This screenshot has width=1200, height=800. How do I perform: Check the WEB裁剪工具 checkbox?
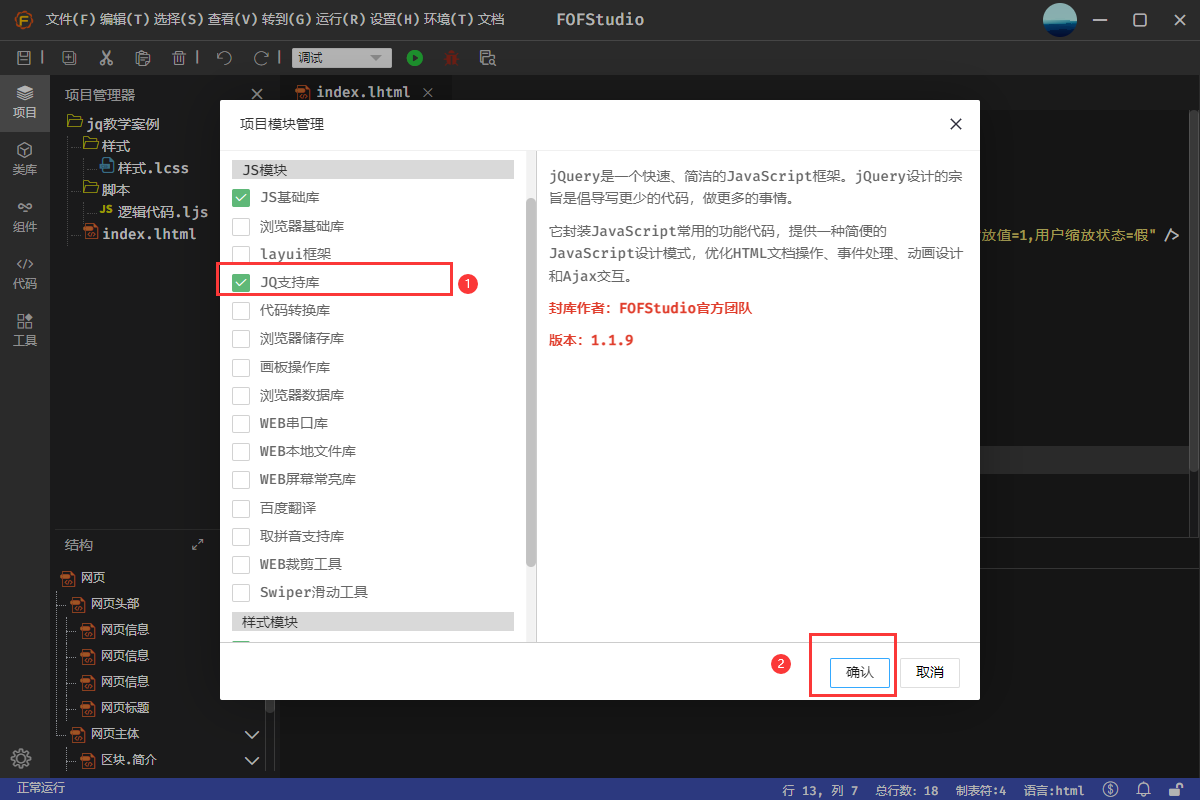pos(241,564)
